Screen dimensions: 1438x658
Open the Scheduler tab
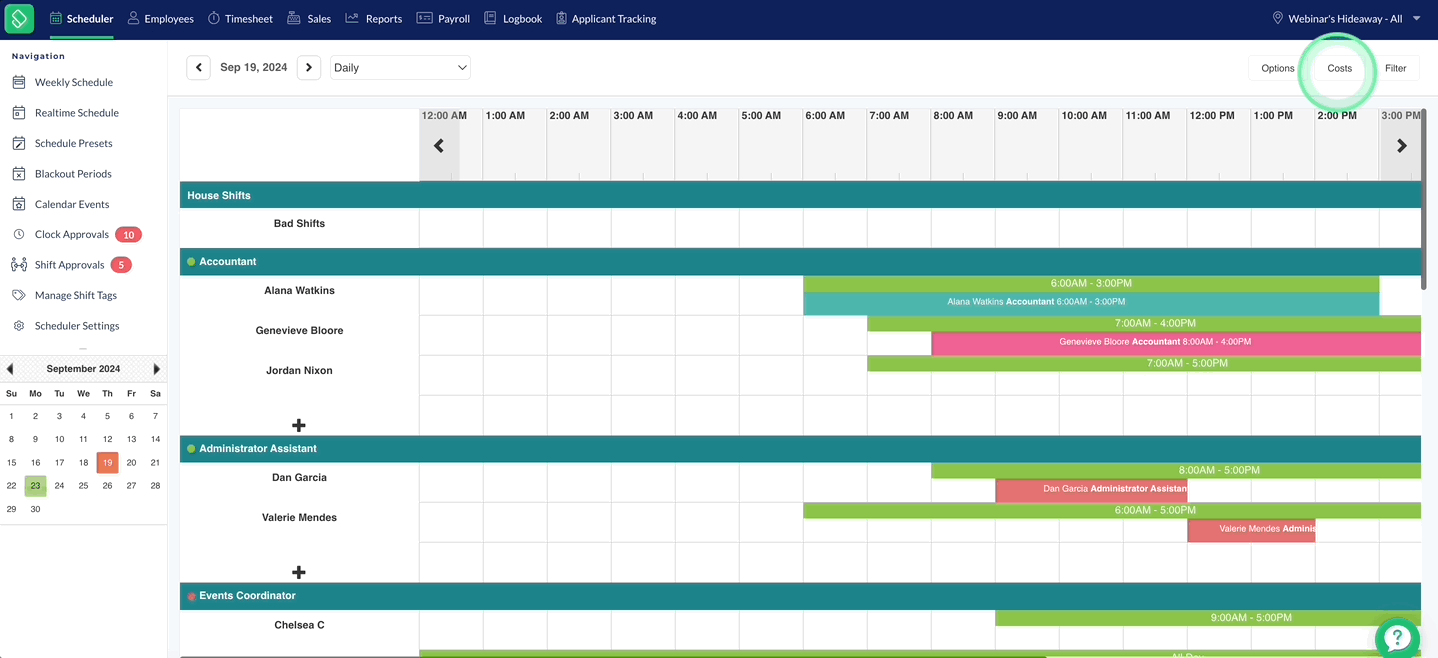point(81,19)
